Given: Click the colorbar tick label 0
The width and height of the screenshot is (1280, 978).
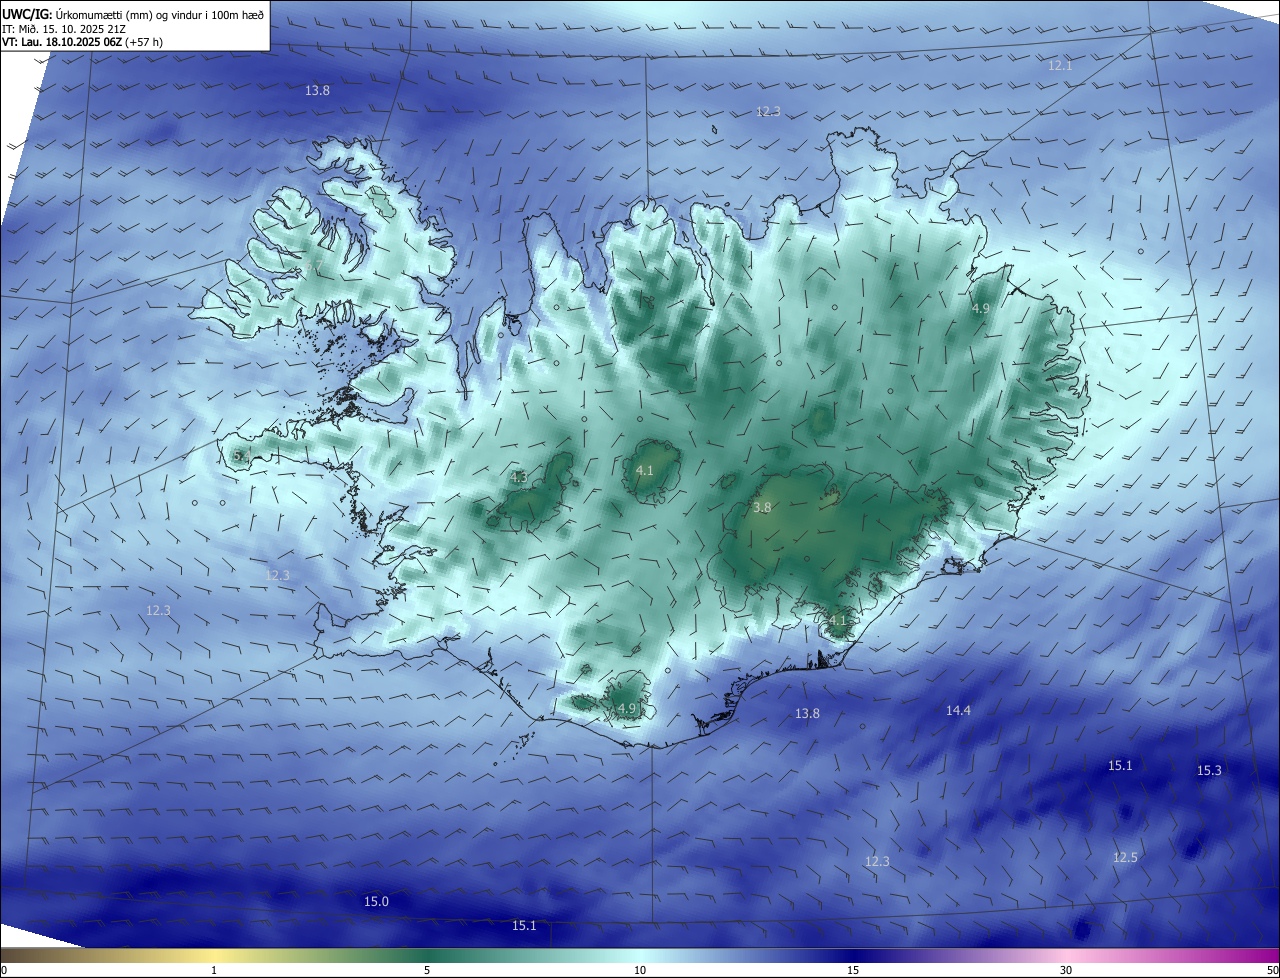Looking at the screenshot, I should coord(4,970).
